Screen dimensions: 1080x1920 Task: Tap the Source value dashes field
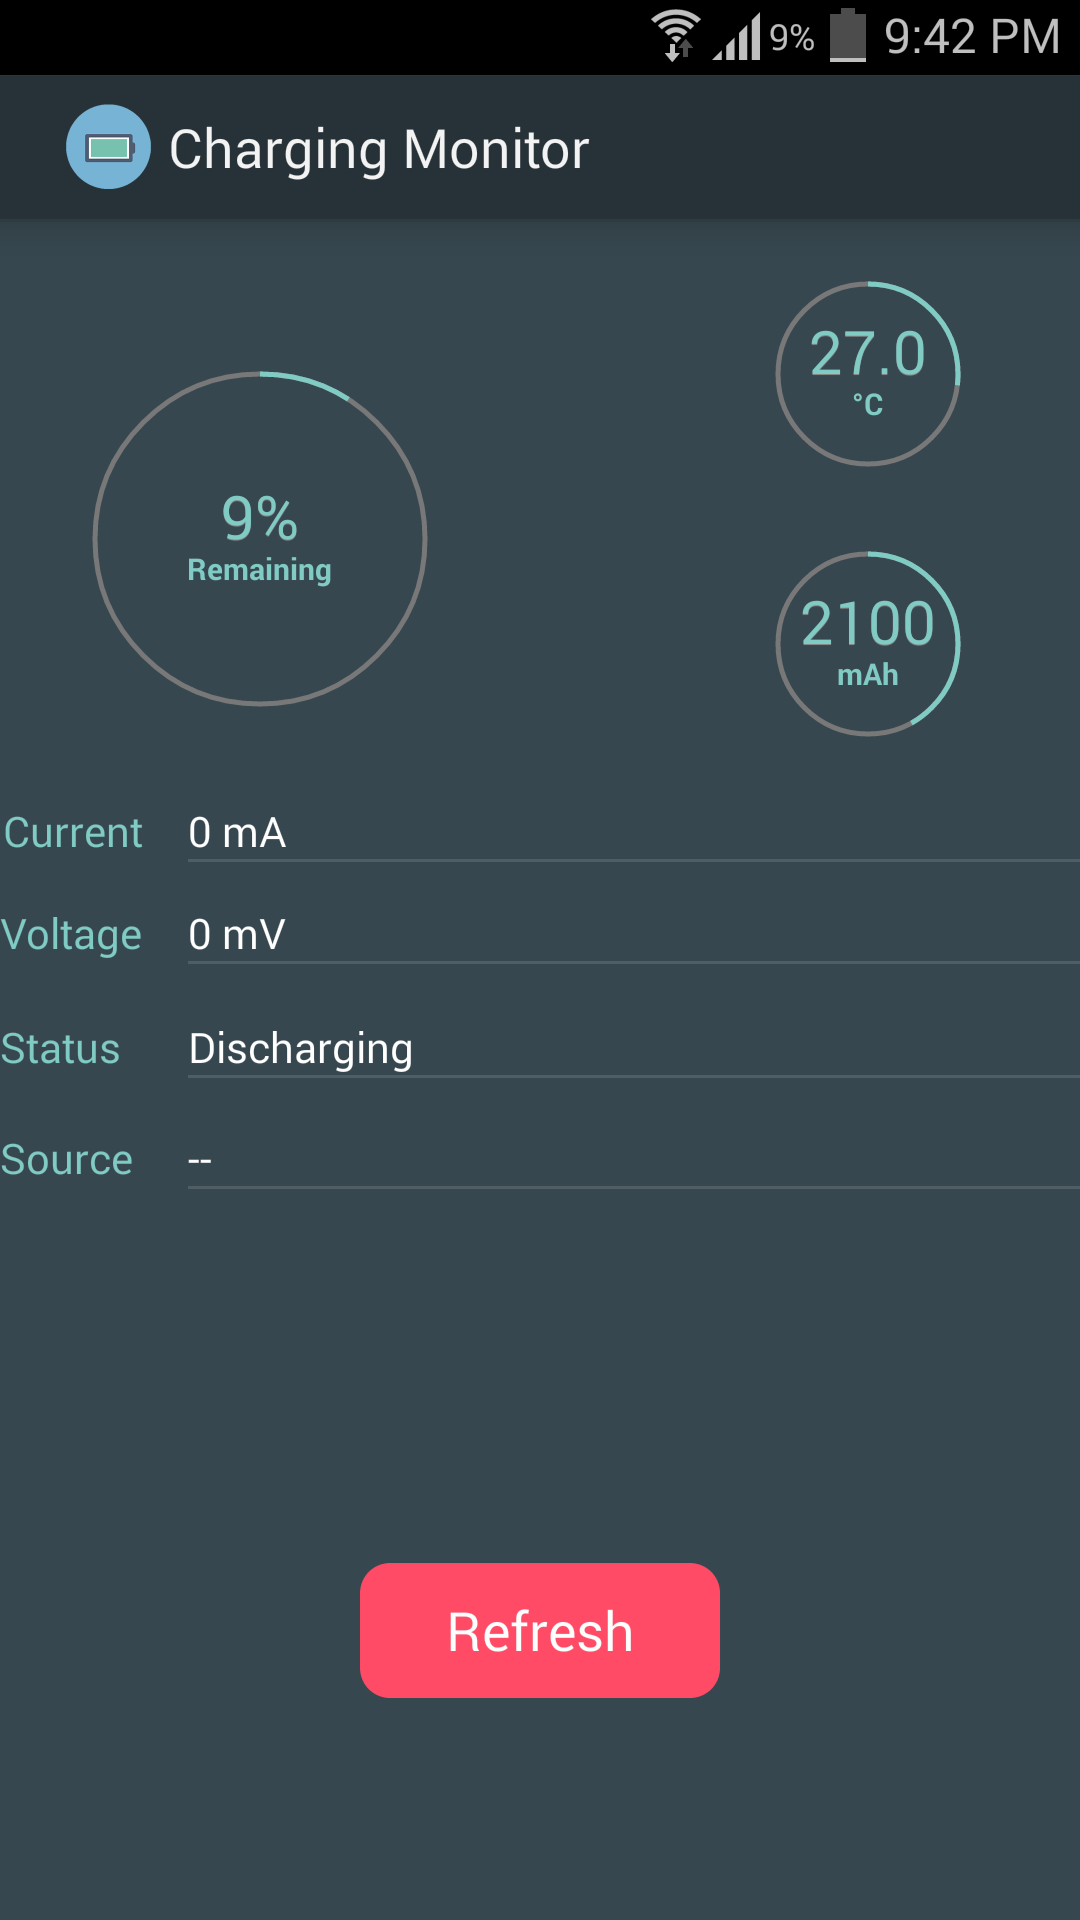(634, 1160)
